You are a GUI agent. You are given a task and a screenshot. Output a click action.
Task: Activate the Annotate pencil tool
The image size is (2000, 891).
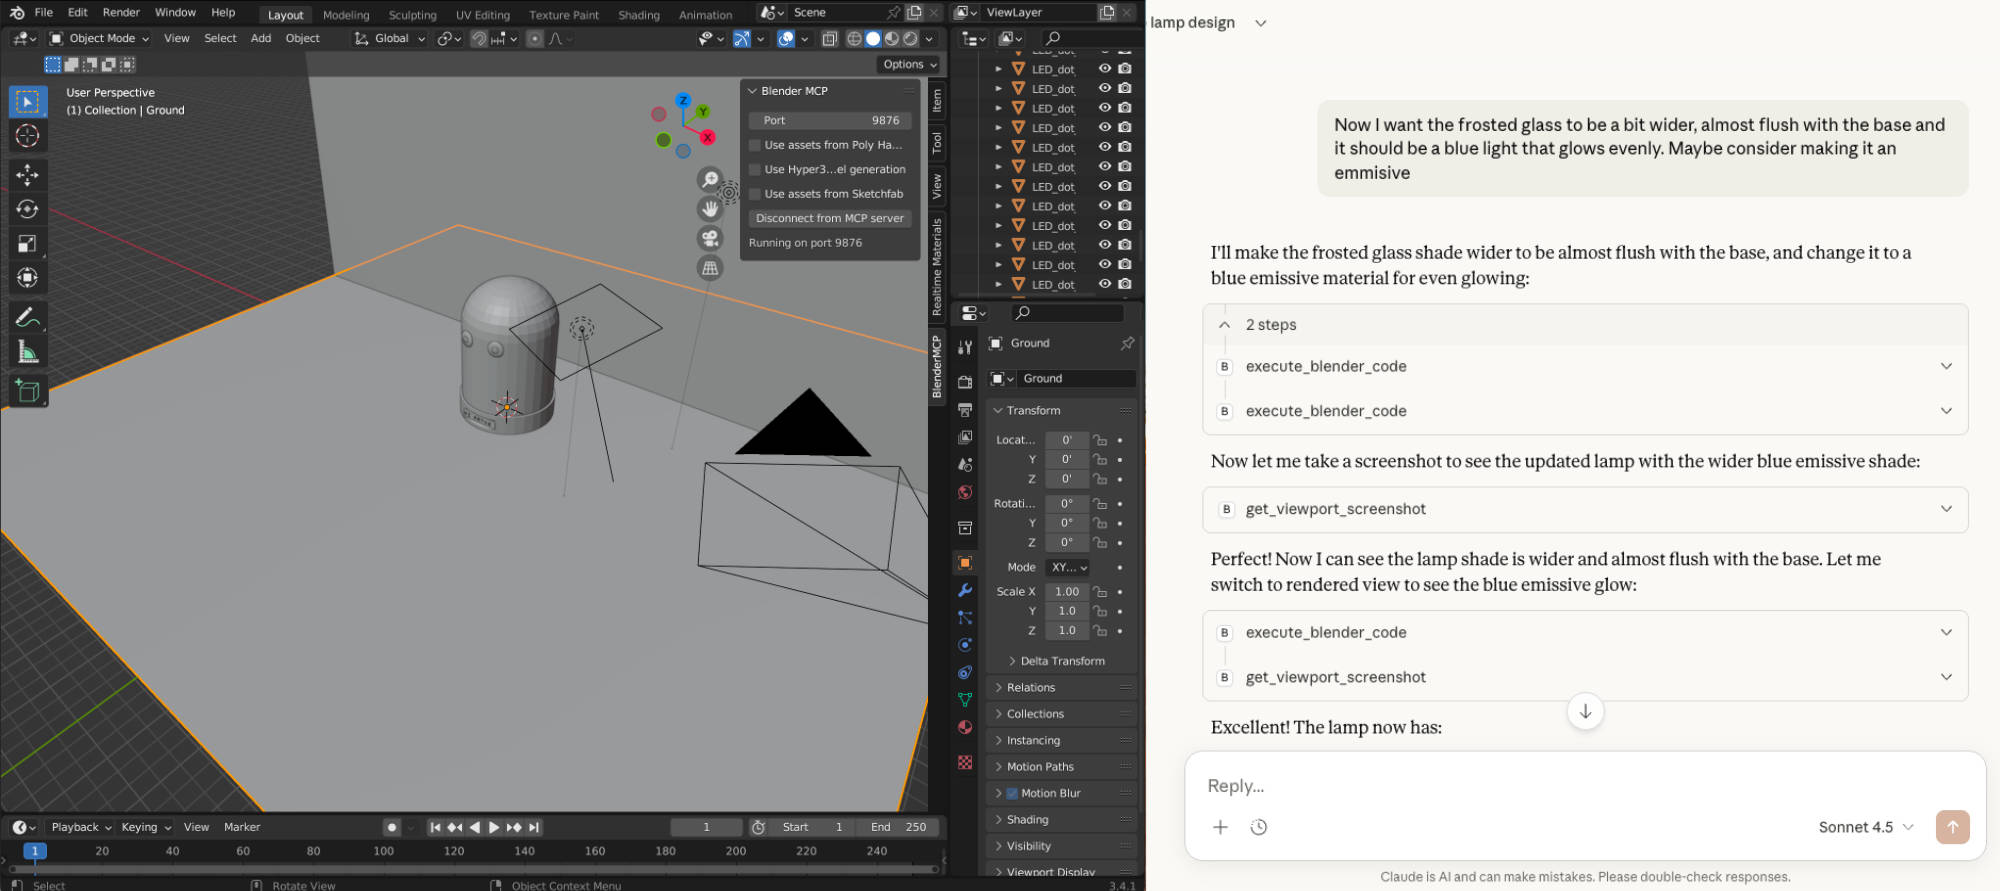click(x=27, y=318)
